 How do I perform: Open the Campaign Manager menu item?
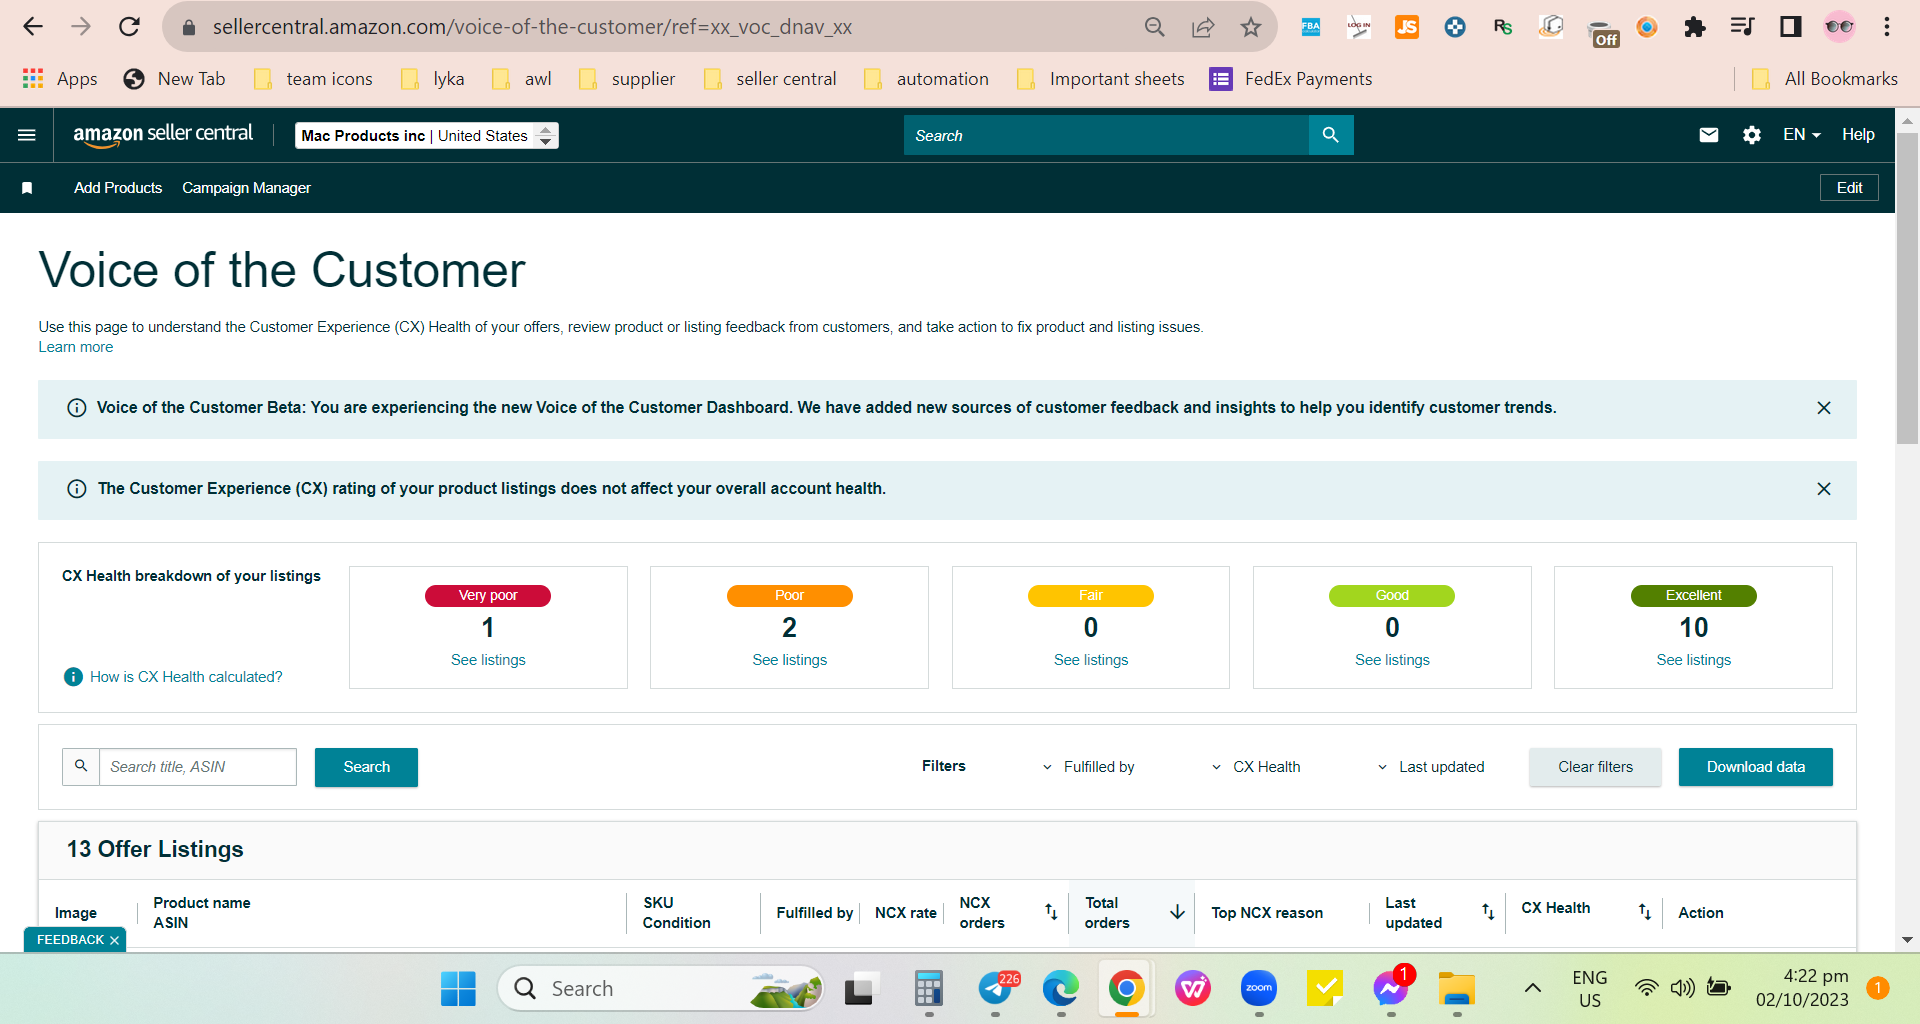tap(246, 188)
